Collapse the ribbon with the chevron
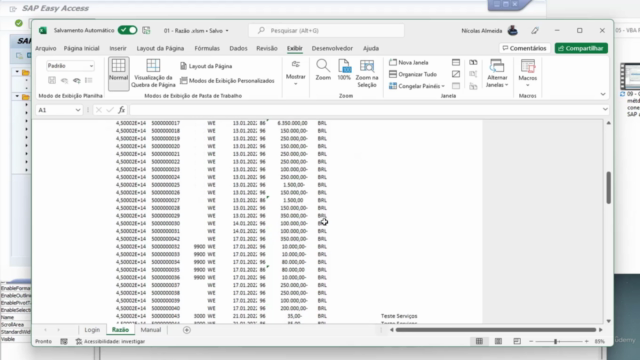The image size is (640, 360). pos(603,94)
